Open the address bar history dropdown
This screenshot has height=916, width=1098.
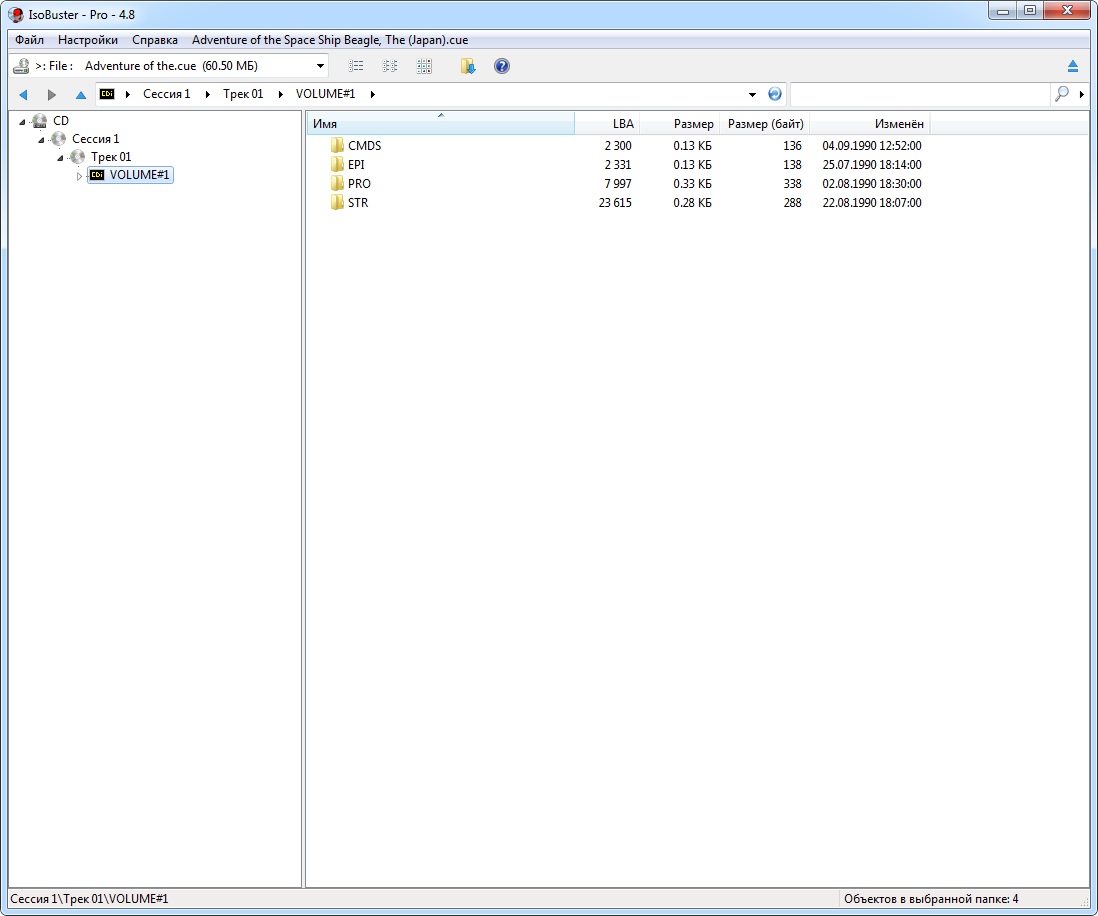(752, 94)
